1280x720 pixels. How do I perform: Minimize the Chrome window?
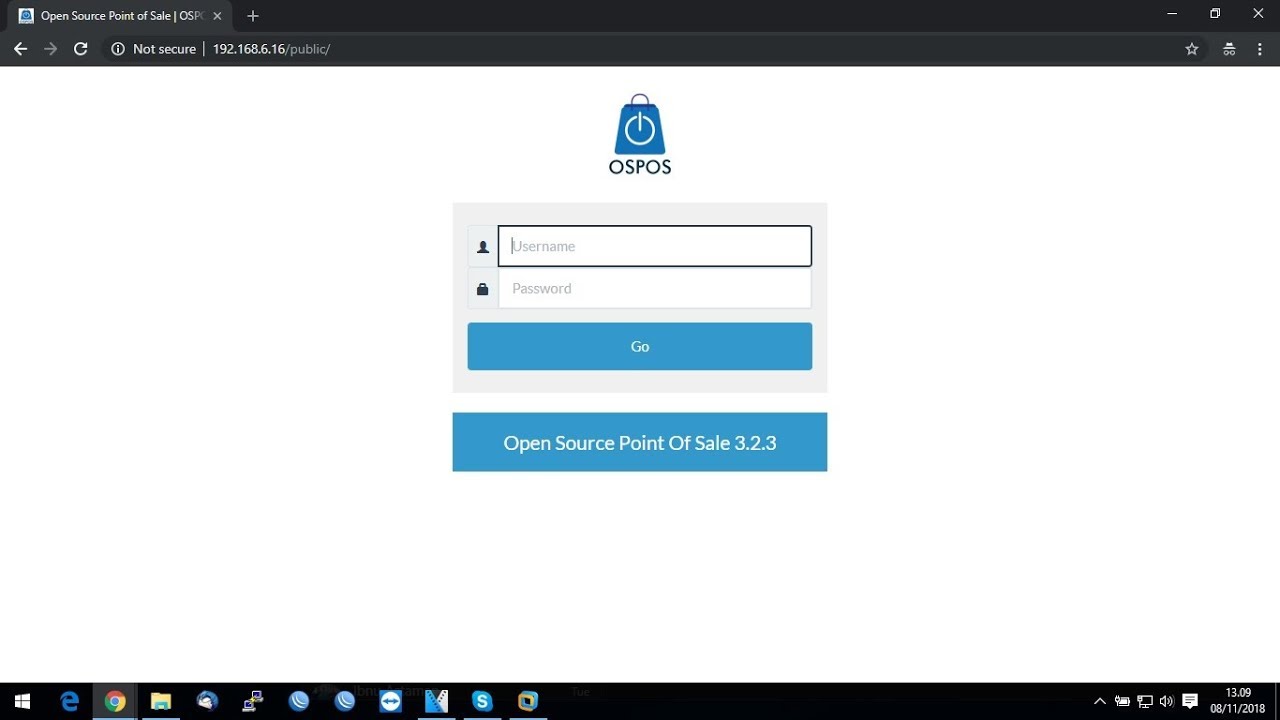point(1171,13)
